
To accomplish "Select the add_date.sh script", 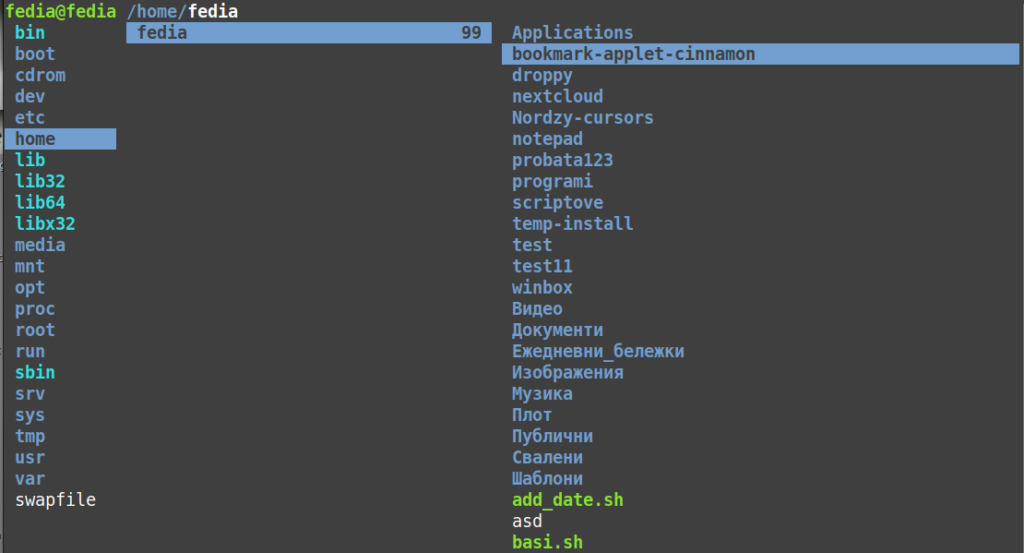I will point(568,500).
